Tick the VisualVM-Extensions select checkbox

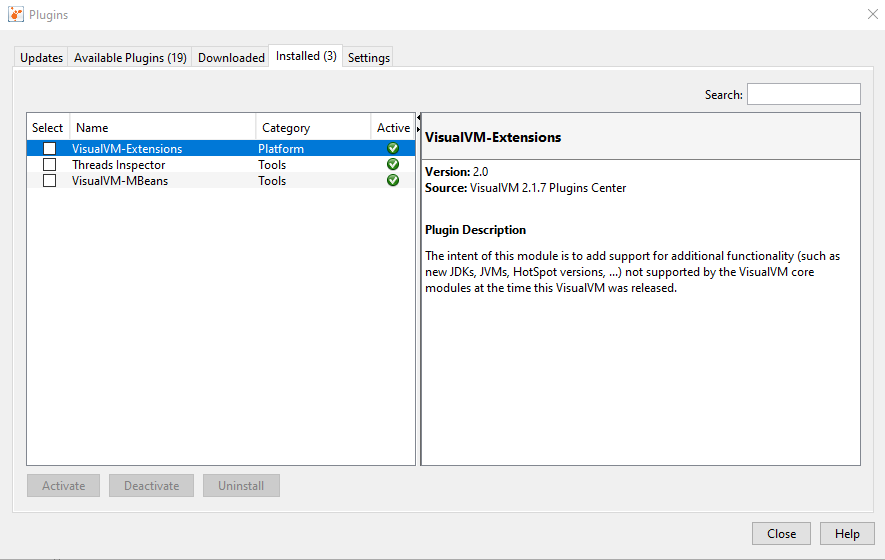[49, 149]
